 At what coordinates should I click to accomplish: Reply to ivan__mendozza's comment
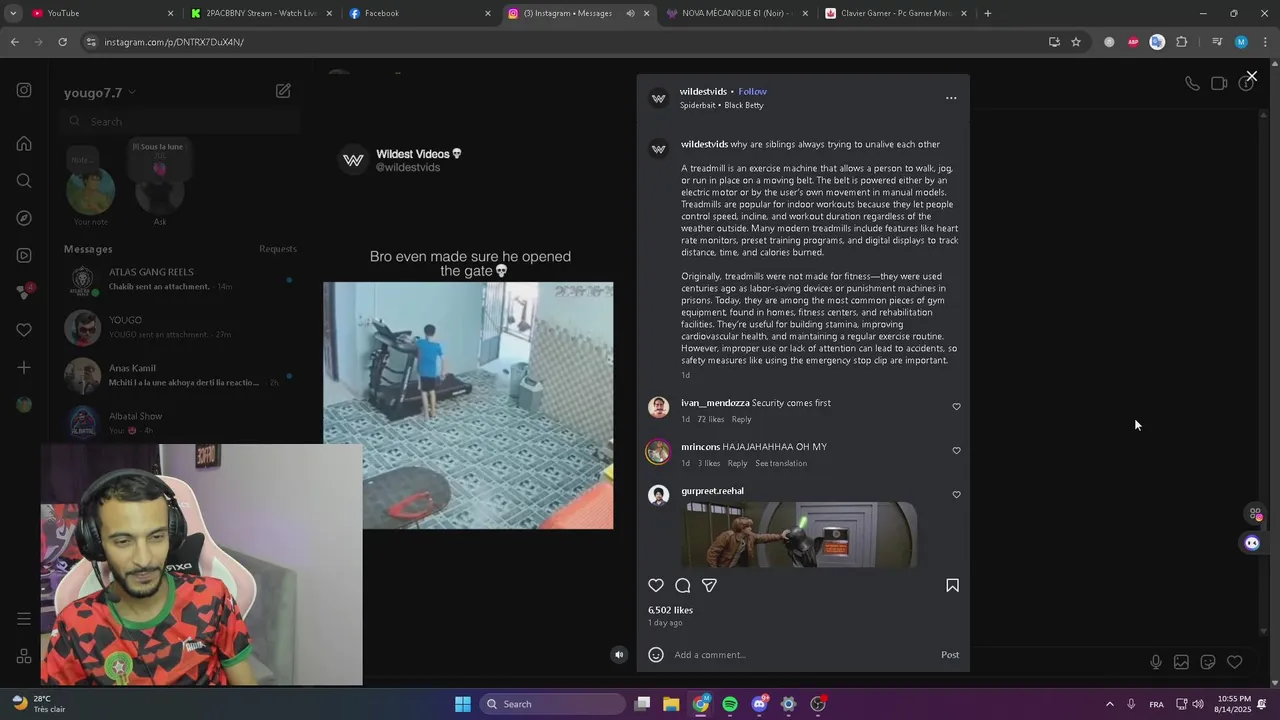[x=741, y=419]
